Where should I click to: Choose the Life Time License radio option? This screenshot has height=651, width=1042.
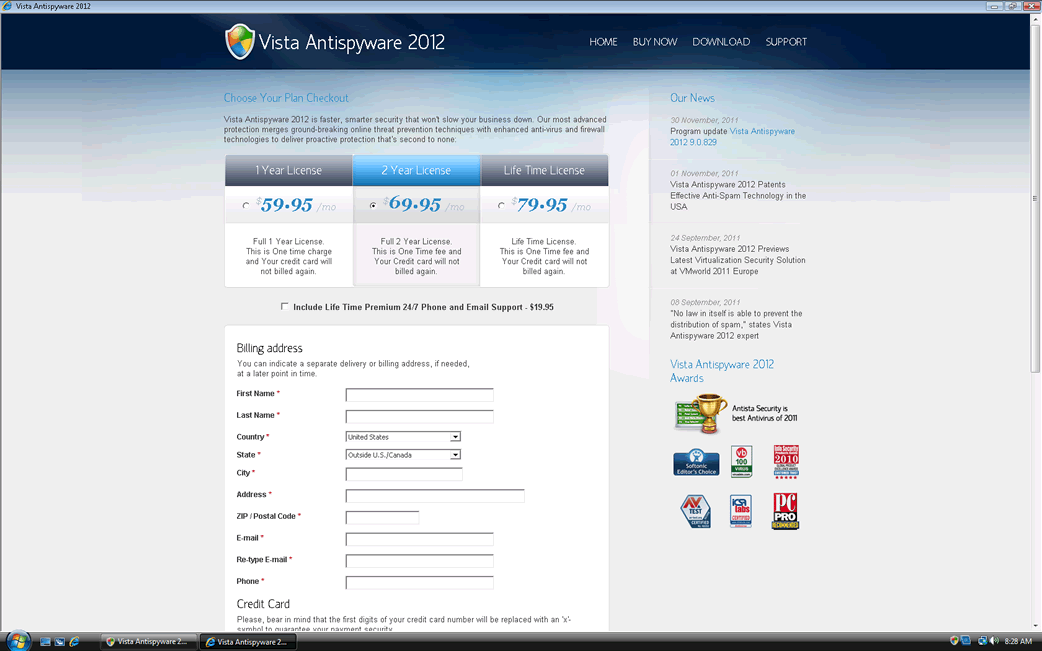(501, 206)
